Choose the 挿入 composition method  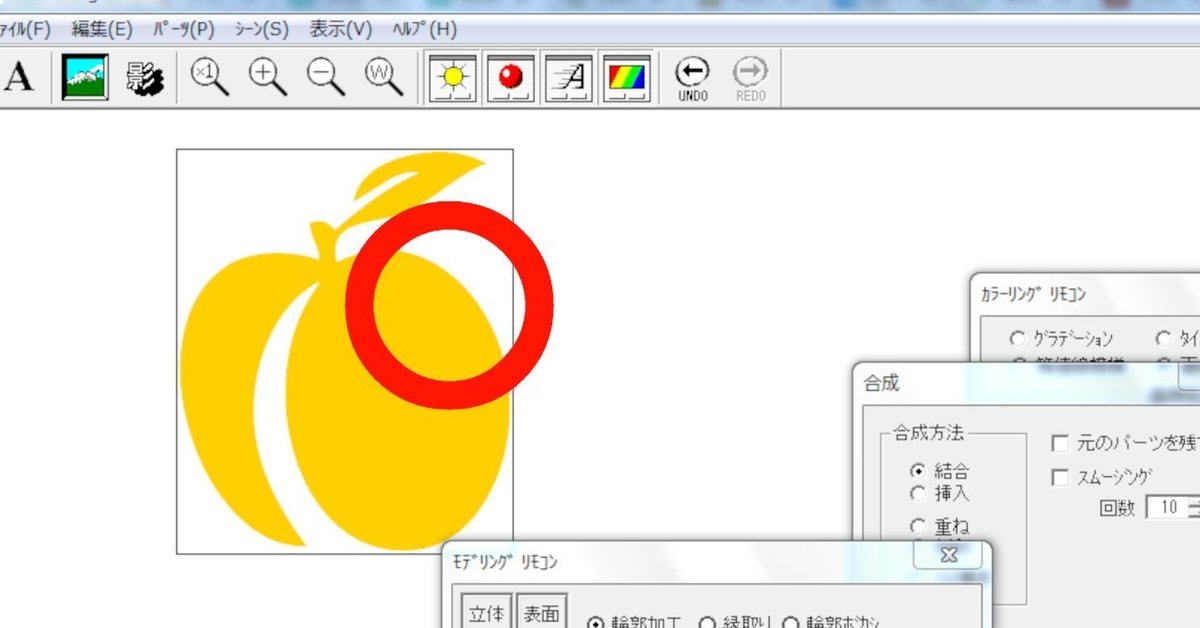click(x=918, y=492)
